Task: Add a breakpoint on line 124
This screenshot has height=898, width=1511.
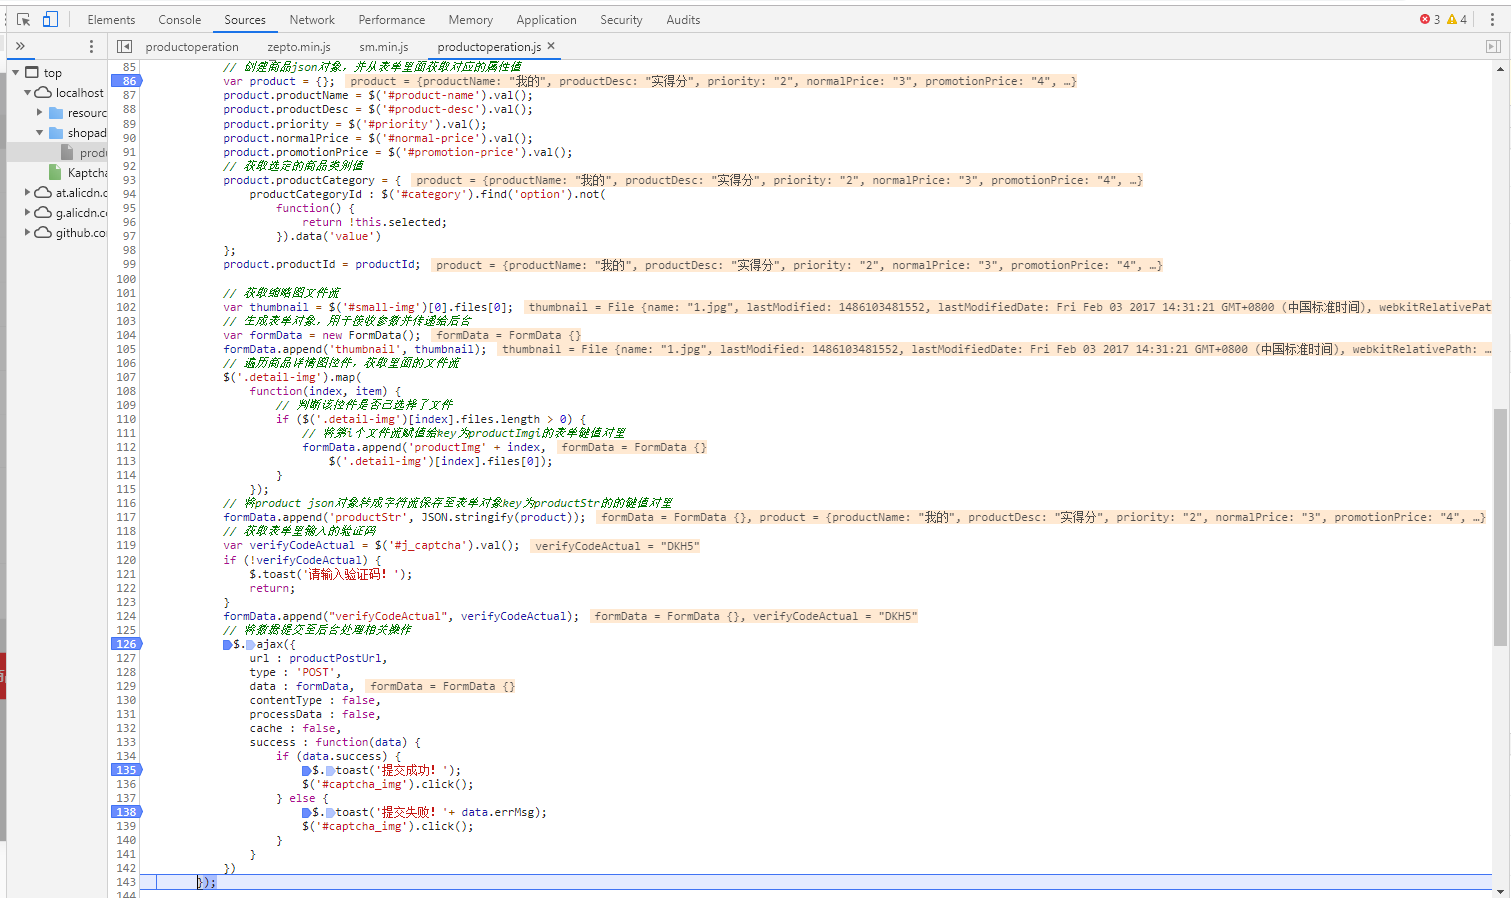Action: pos(126,616)
